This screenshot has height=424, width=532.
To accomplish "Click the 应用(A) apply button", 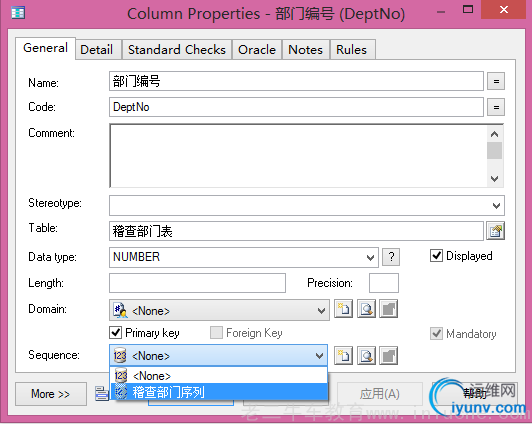I will 380,394.
